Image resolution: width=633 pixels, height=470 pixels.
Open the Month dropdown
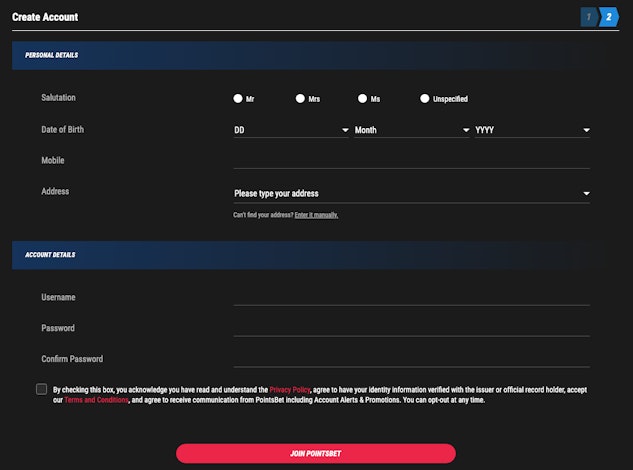click(412, 130)
